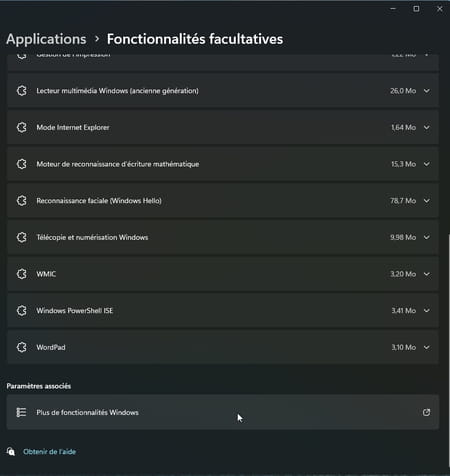Click the icon next to Reconnaissance faciale
450x476 pixels.
tap(22, 201)
